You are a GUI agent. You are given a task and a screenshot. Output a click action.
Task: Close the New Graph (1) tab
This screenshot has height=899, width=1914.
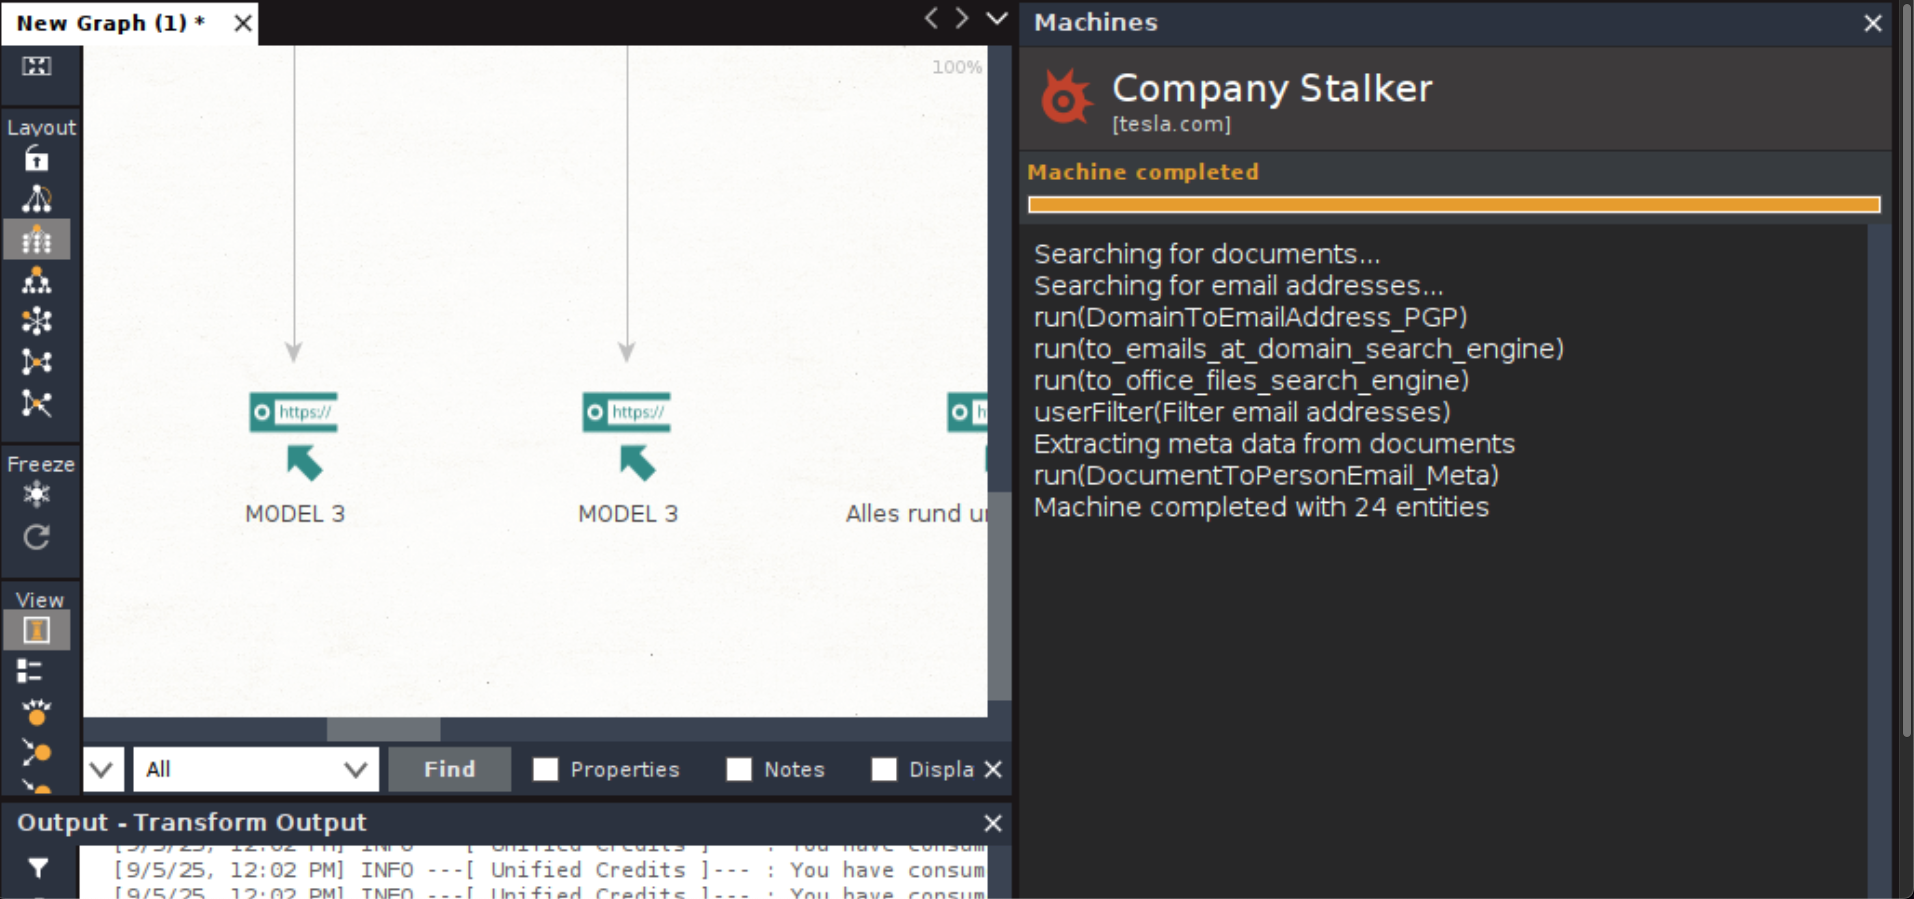(x=243, y=23)
